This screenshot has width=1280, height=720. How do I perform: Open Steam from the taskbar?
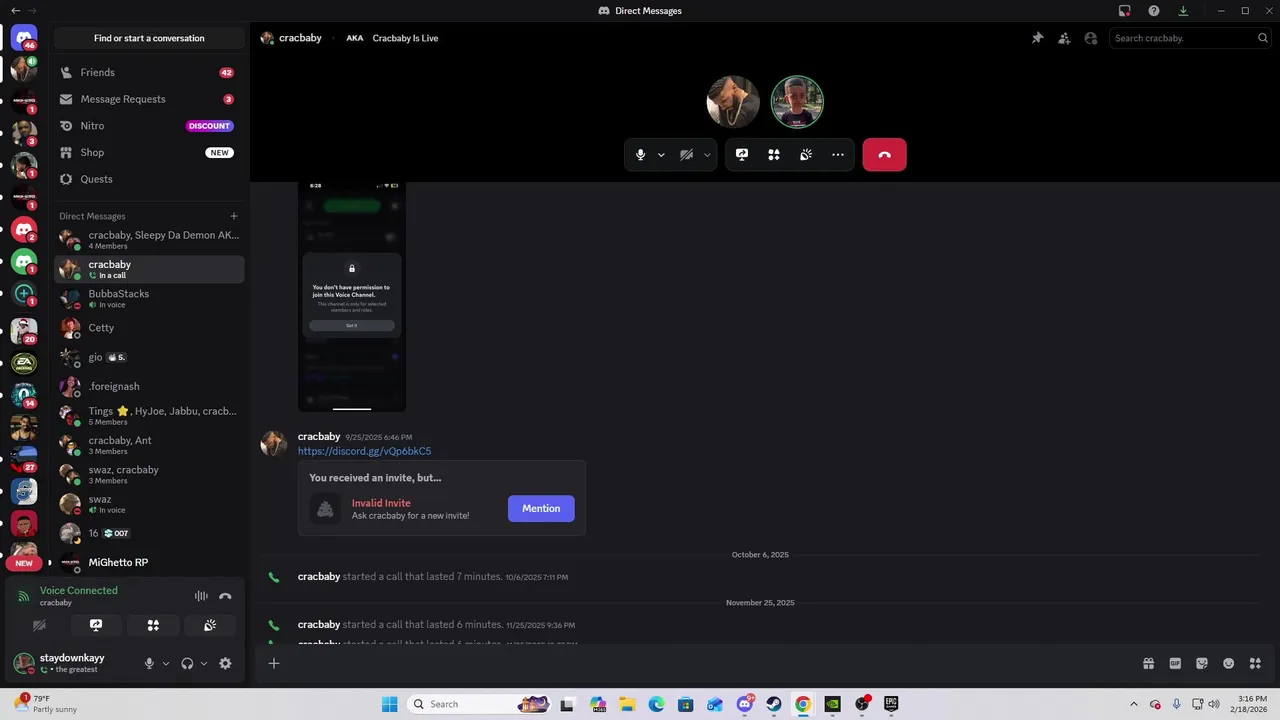[774, 704]
